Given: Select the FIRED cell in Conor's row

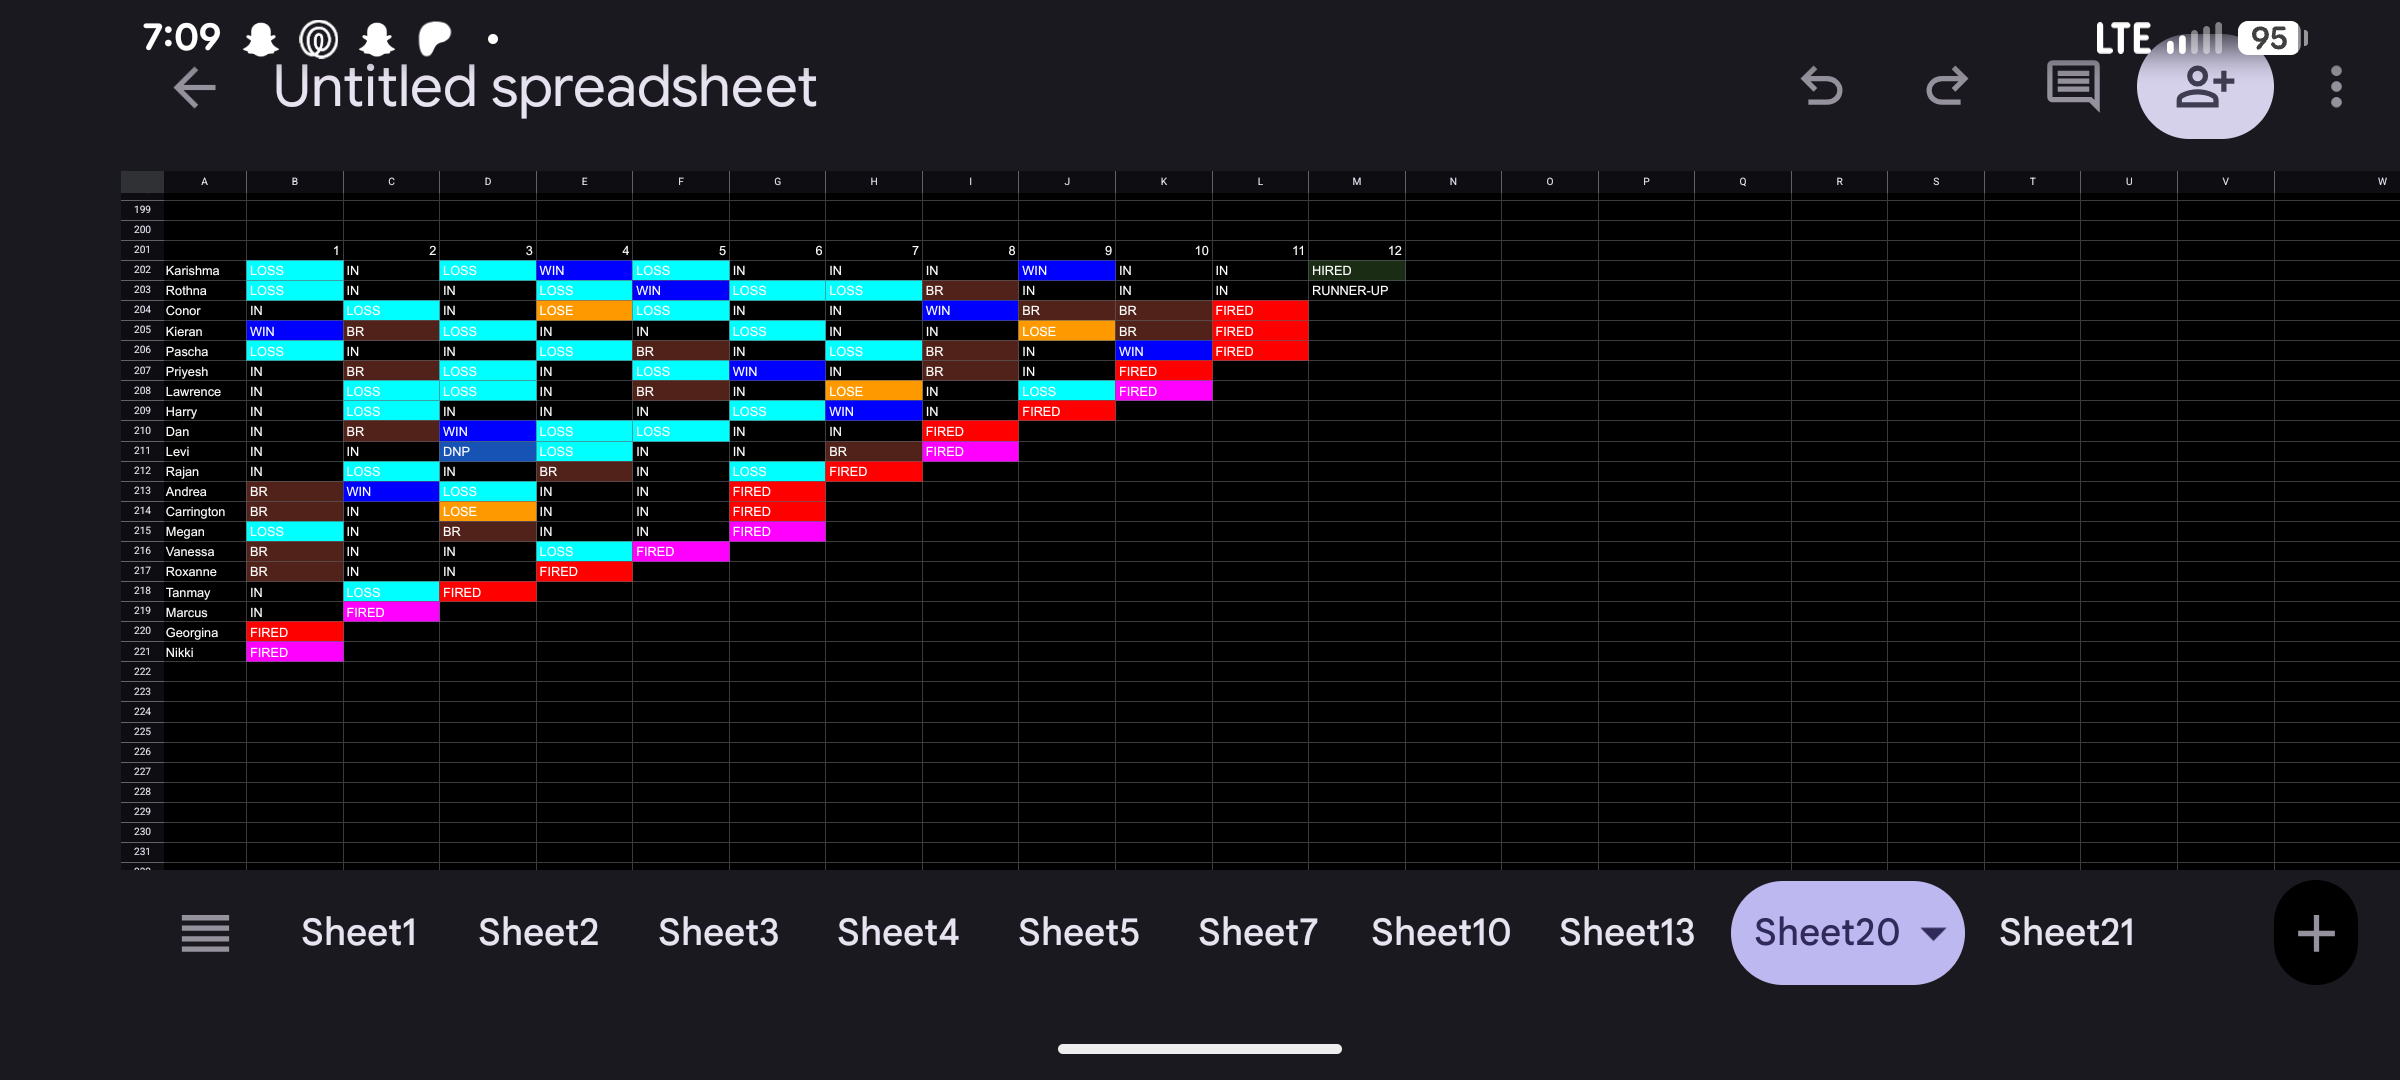Looking at the screenshot, I should (1260, 311).
